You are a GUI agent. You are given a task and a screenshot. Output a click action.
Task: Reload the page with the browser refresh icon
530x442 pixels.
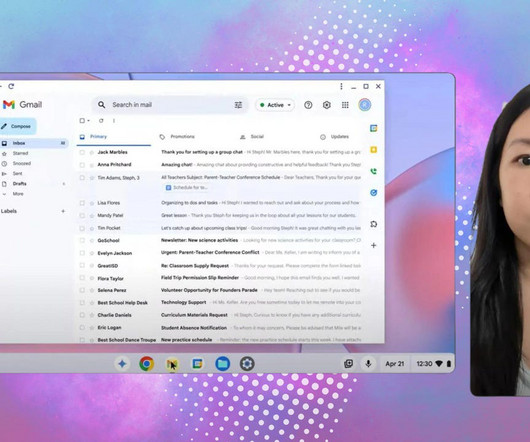point(11,87)
